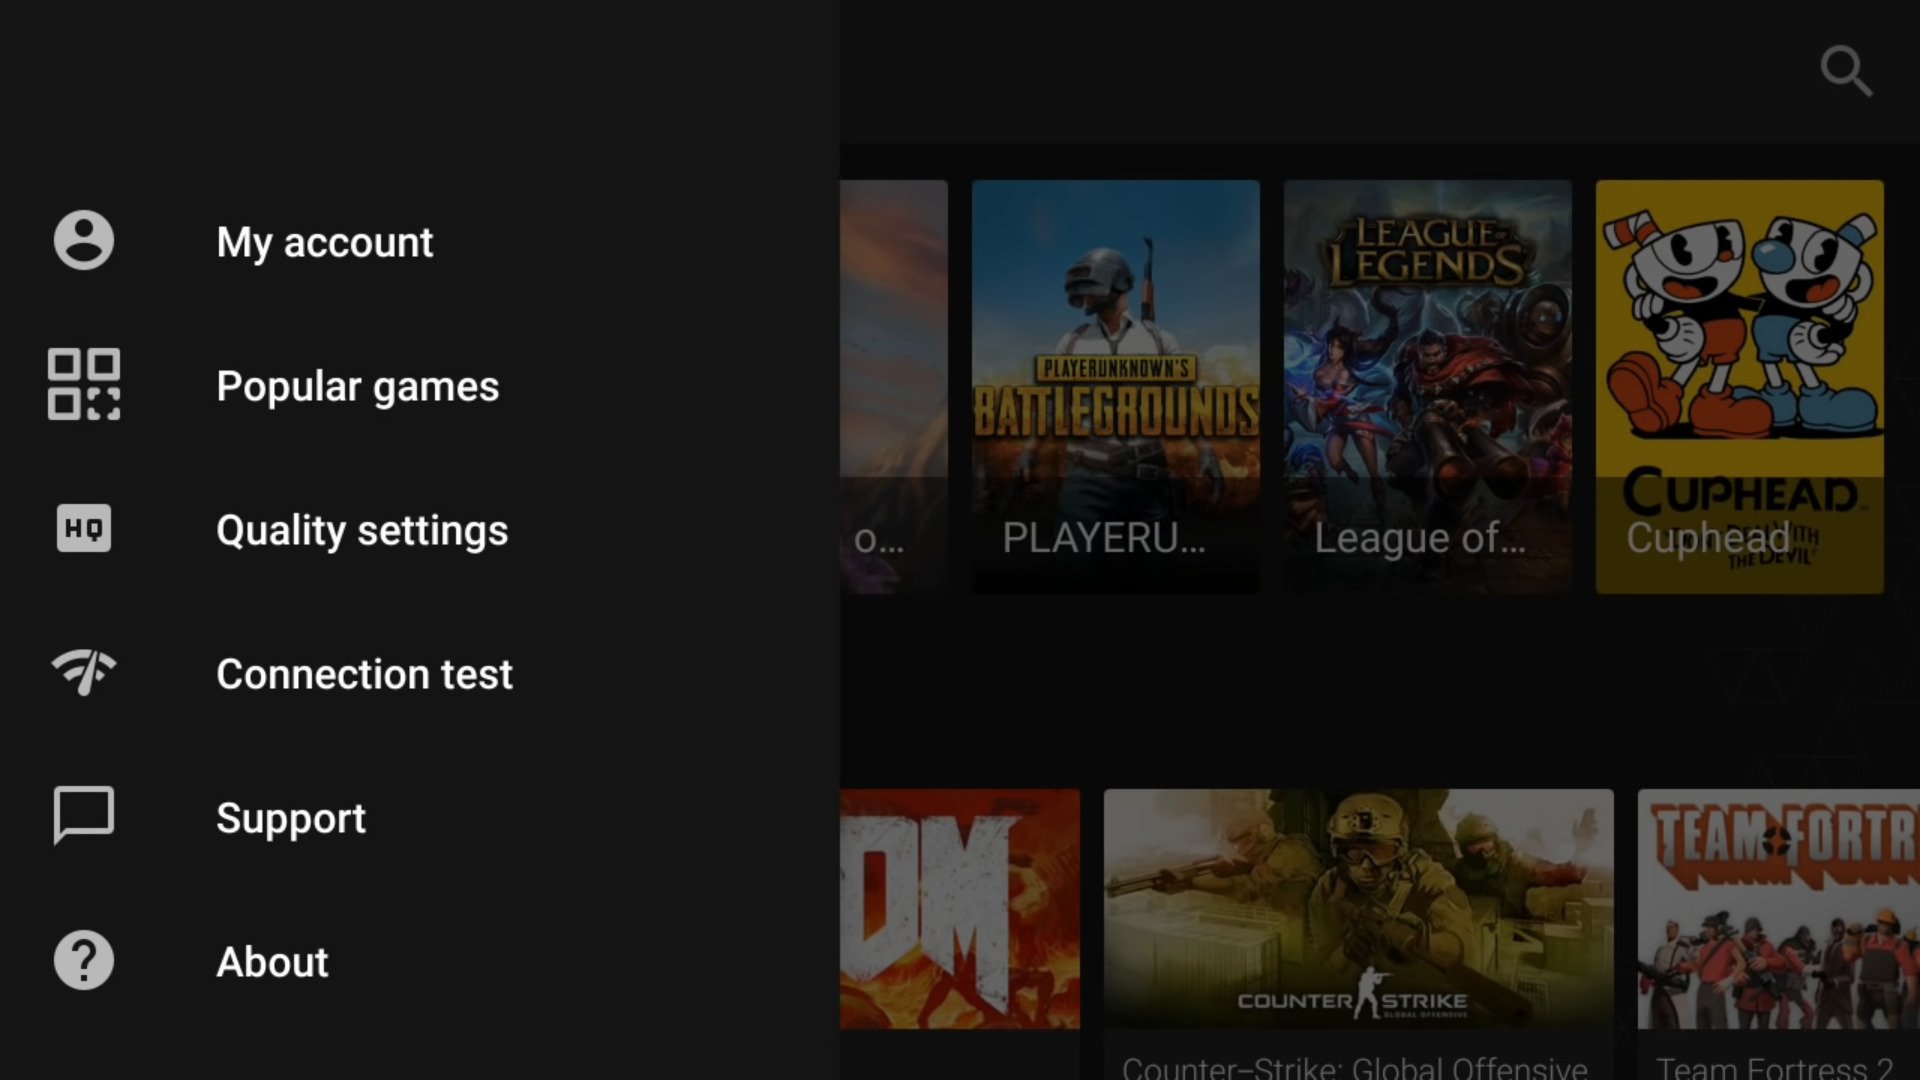The image size is (1920, 1080).
Task: Click the 'Counter-Strike: Global Offensive' title text
Action: tap(1355, 1067)
